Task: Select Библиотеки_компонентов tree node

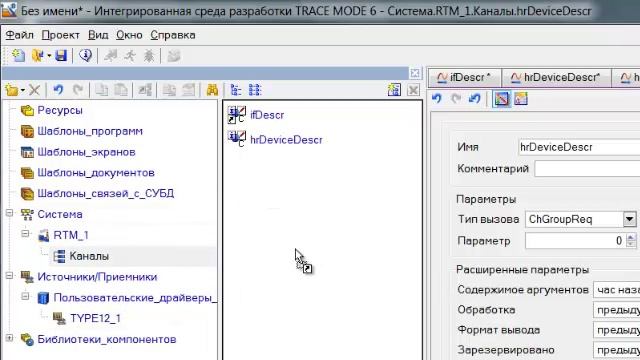Action: tap(107, 339)
